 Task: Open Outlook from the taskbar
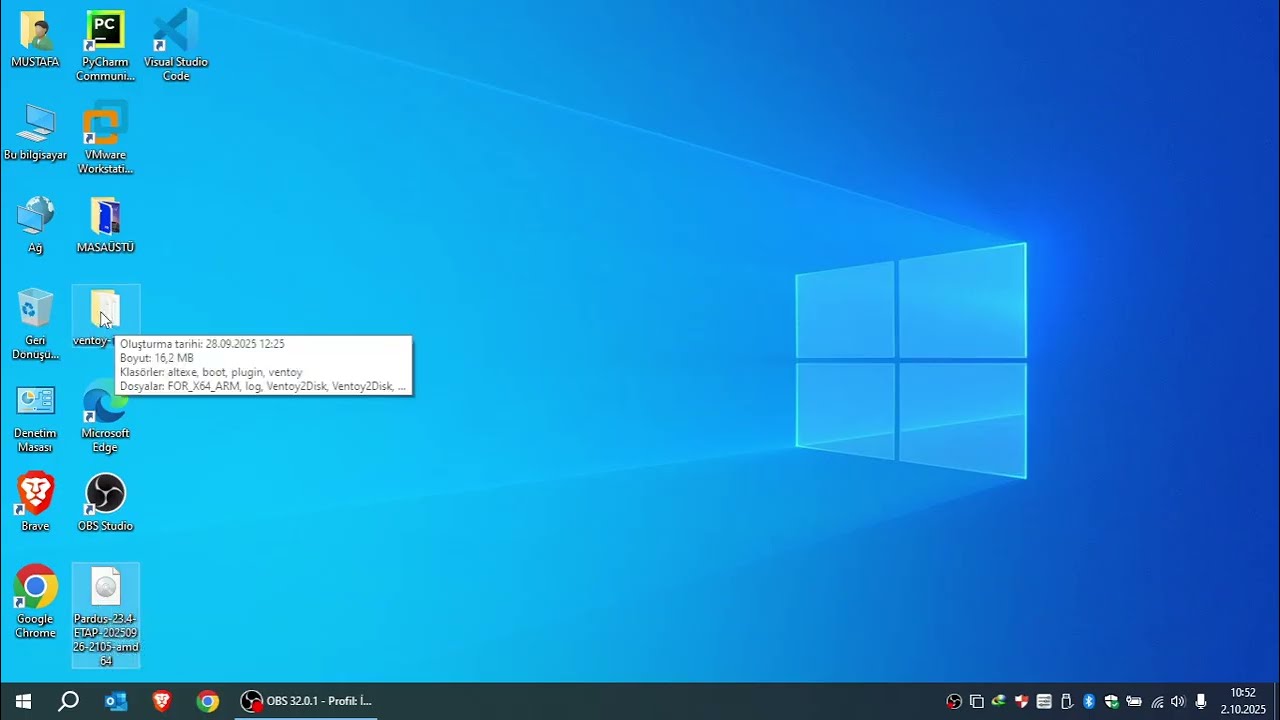[116, 701]
